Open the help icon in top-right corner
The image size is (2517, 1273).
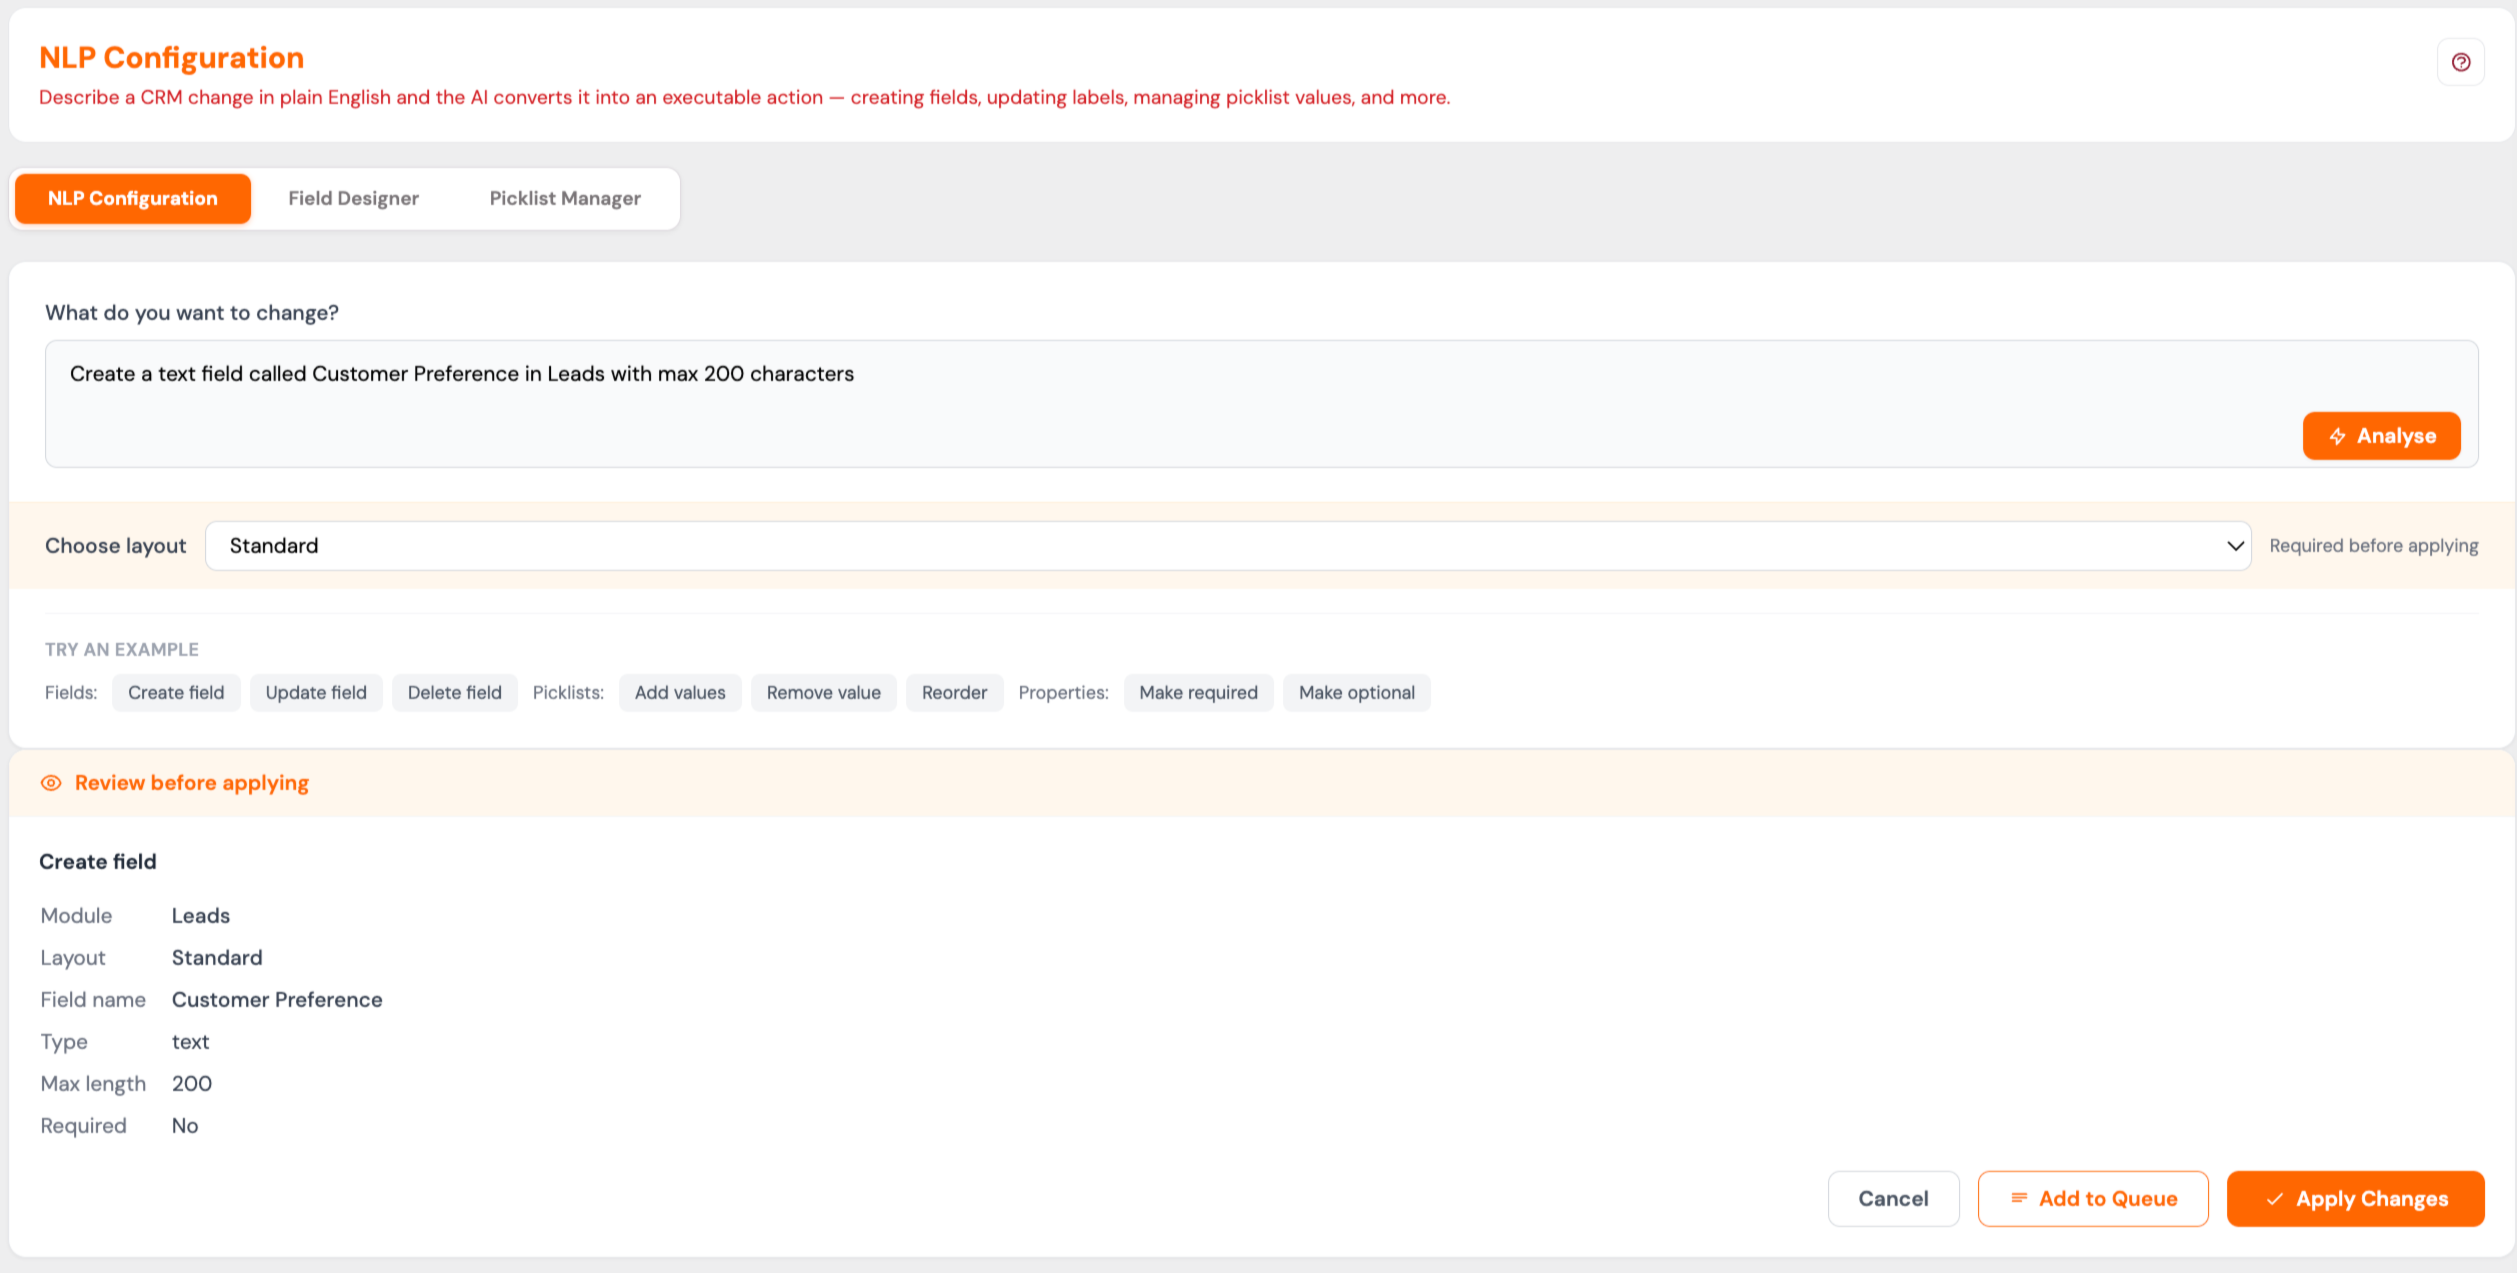tap(2462, 61)
